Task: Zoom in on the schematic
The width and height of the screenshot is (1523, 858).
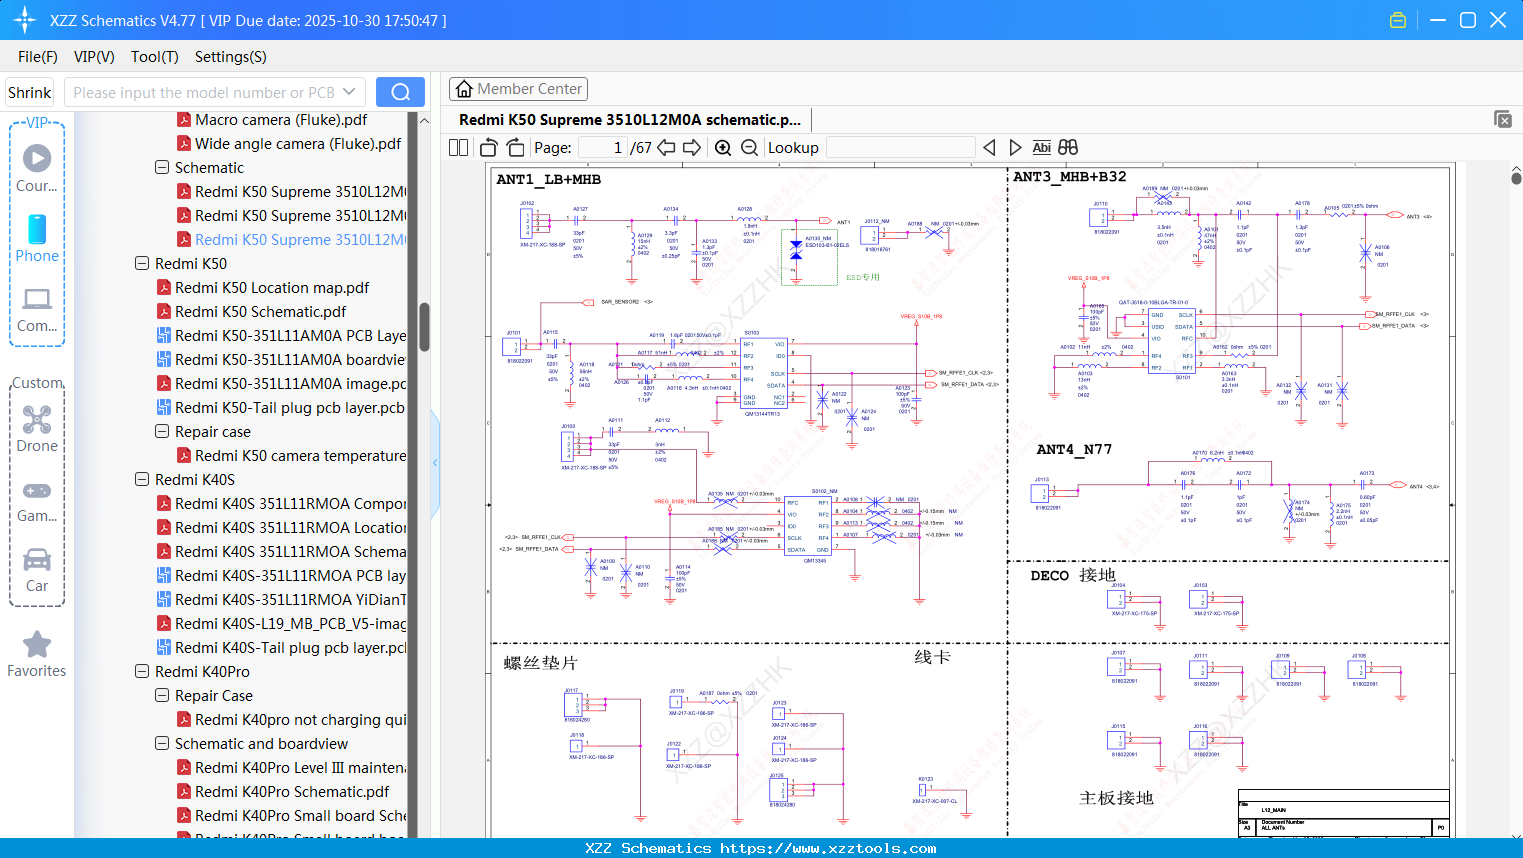Action: tap(723, 148)
